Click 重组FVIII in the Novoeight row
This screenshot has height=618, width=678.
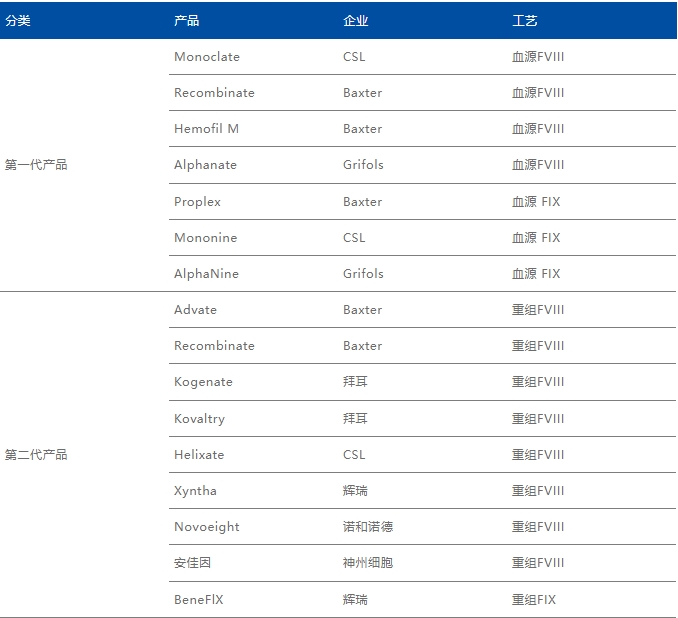[x=538, y=527]
